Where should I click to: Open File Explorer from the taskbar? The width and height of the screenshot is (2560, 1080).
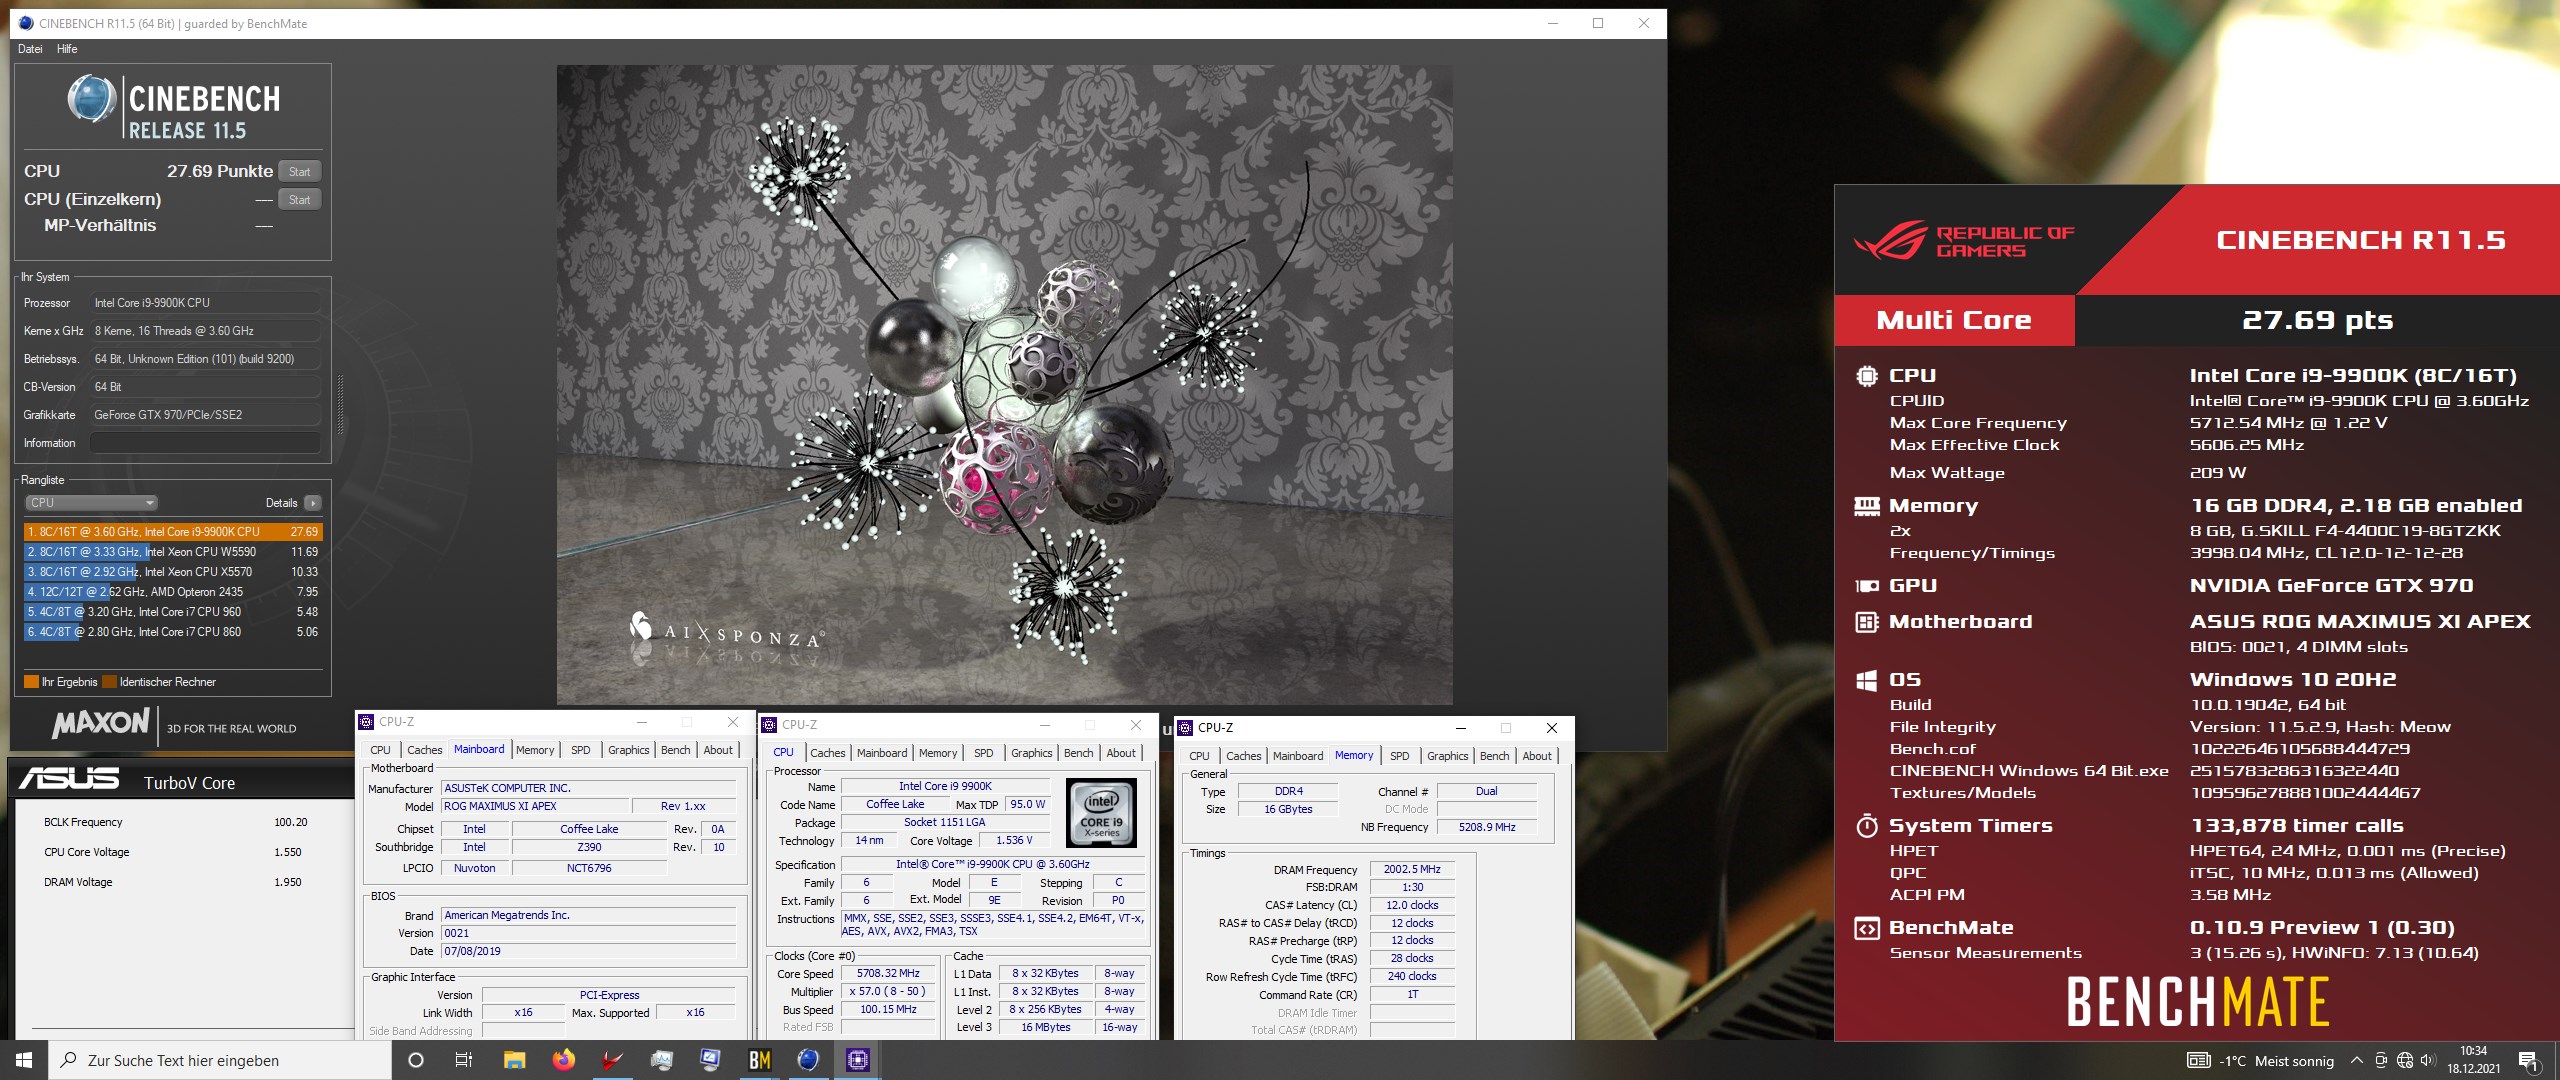(514, 1060)
